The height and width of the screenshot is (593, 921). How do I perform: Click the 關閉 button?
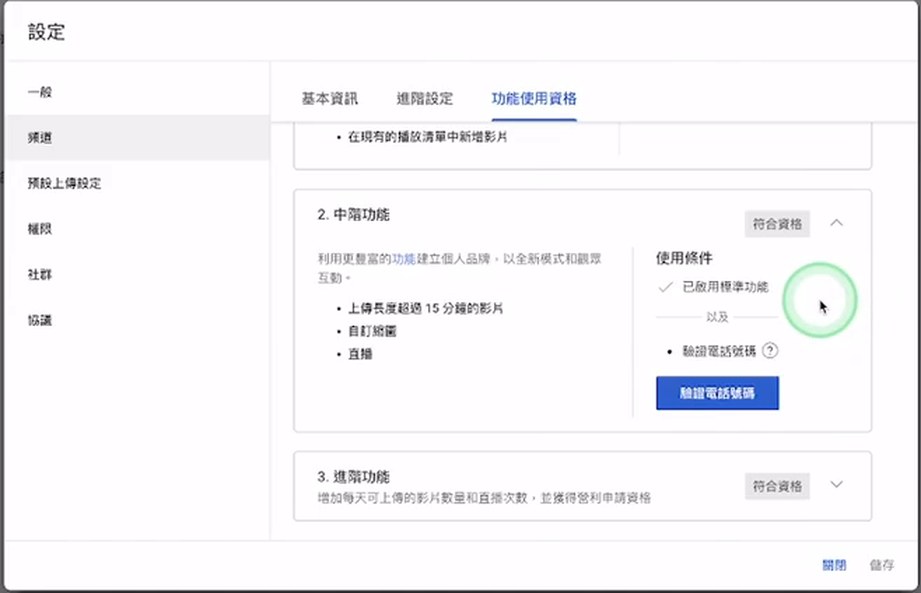click(x=834, y=565)
